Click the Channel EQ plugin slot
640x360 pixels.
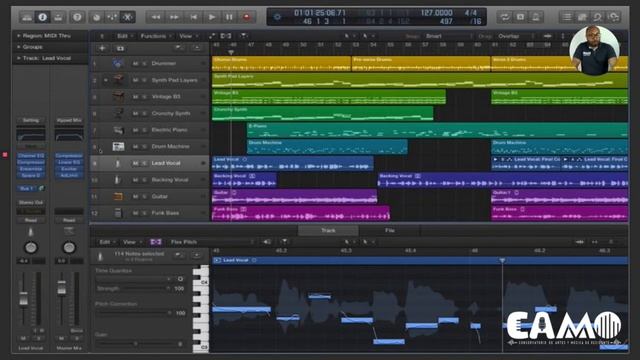[x=31, y=156]
